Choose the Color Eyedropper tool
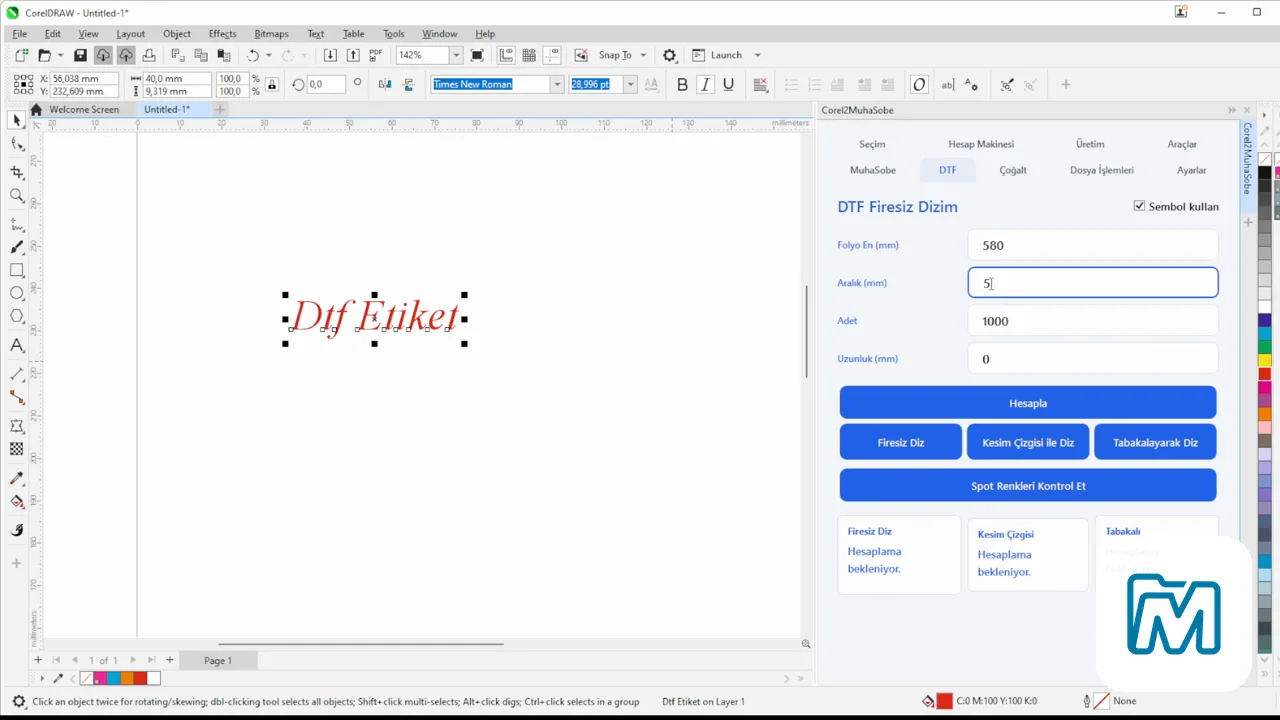 [16, 478]
